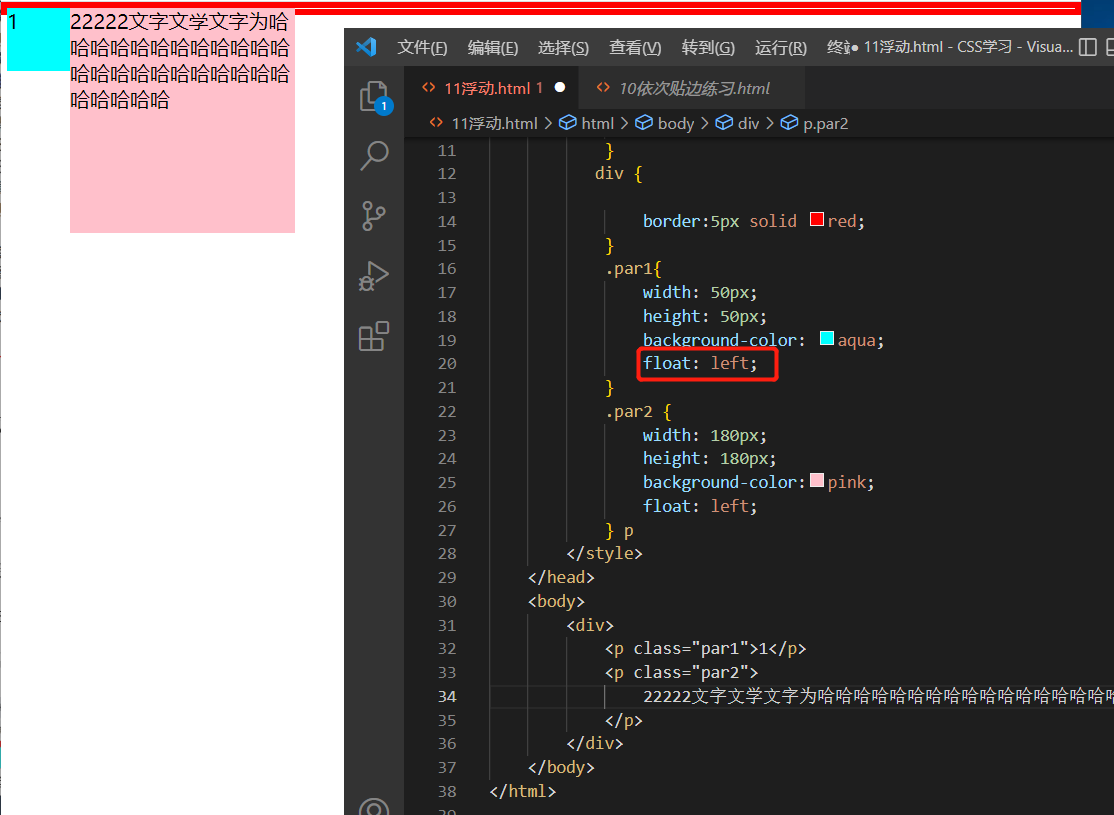Click the float: left; text on line 20
Screen dimensions: 1114x815
(x=701, y=363)
